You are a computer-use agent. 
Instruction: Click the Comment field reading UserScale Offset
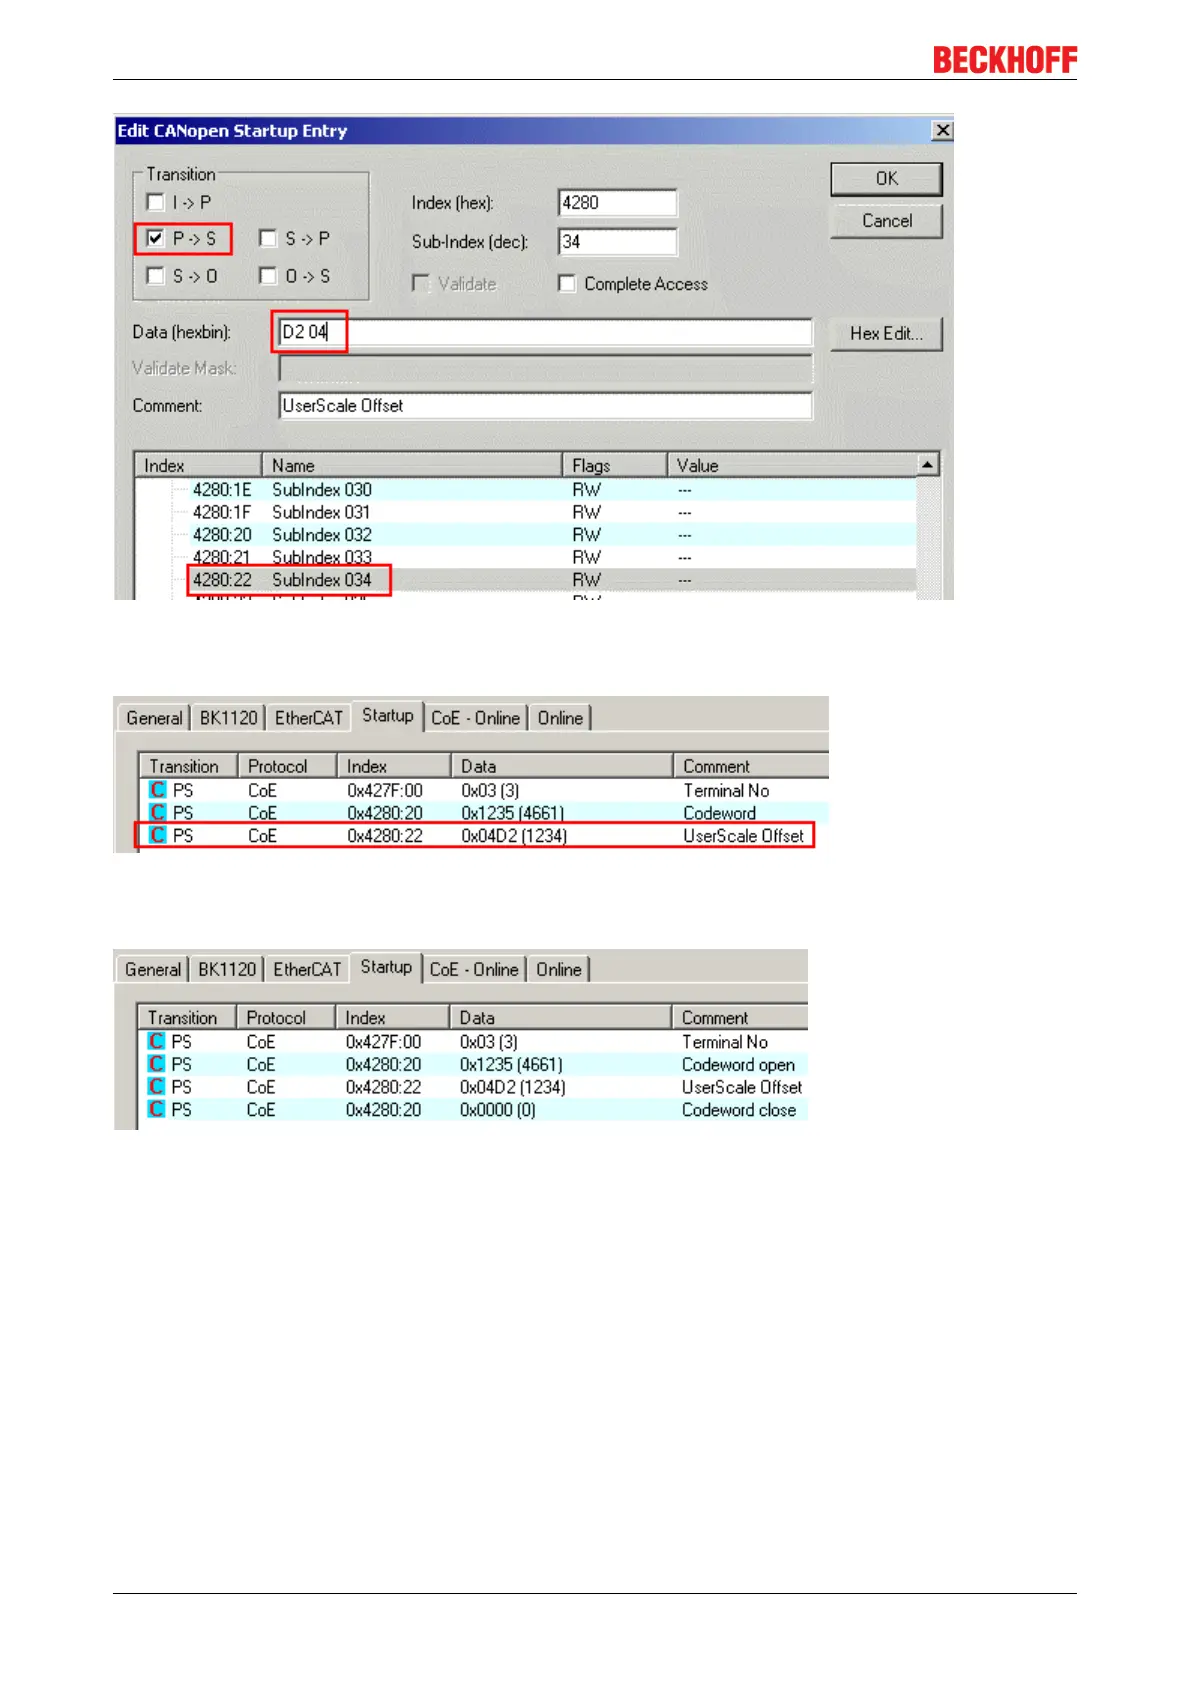pos(545,406)
